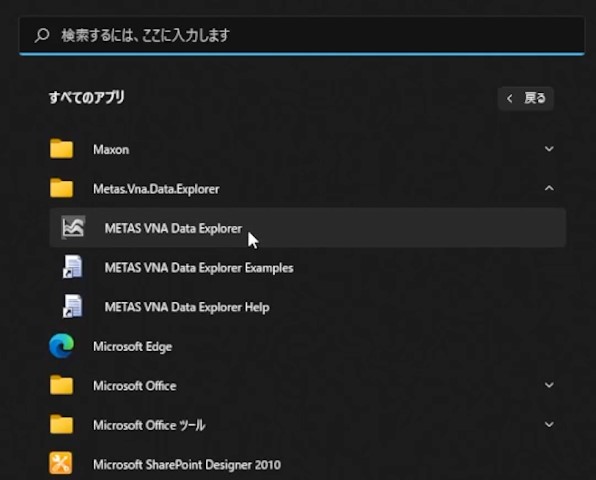Expand the Microsoft Office folder chevron

click(x=549, y=385)
